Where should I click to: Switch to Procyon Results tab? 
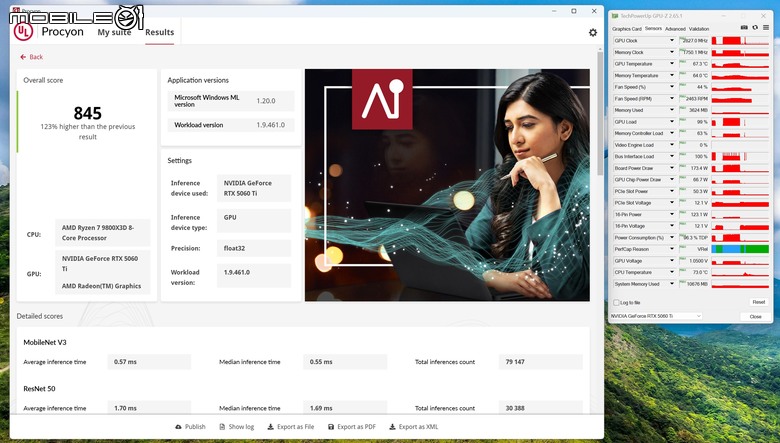click(x=160, y=32)
